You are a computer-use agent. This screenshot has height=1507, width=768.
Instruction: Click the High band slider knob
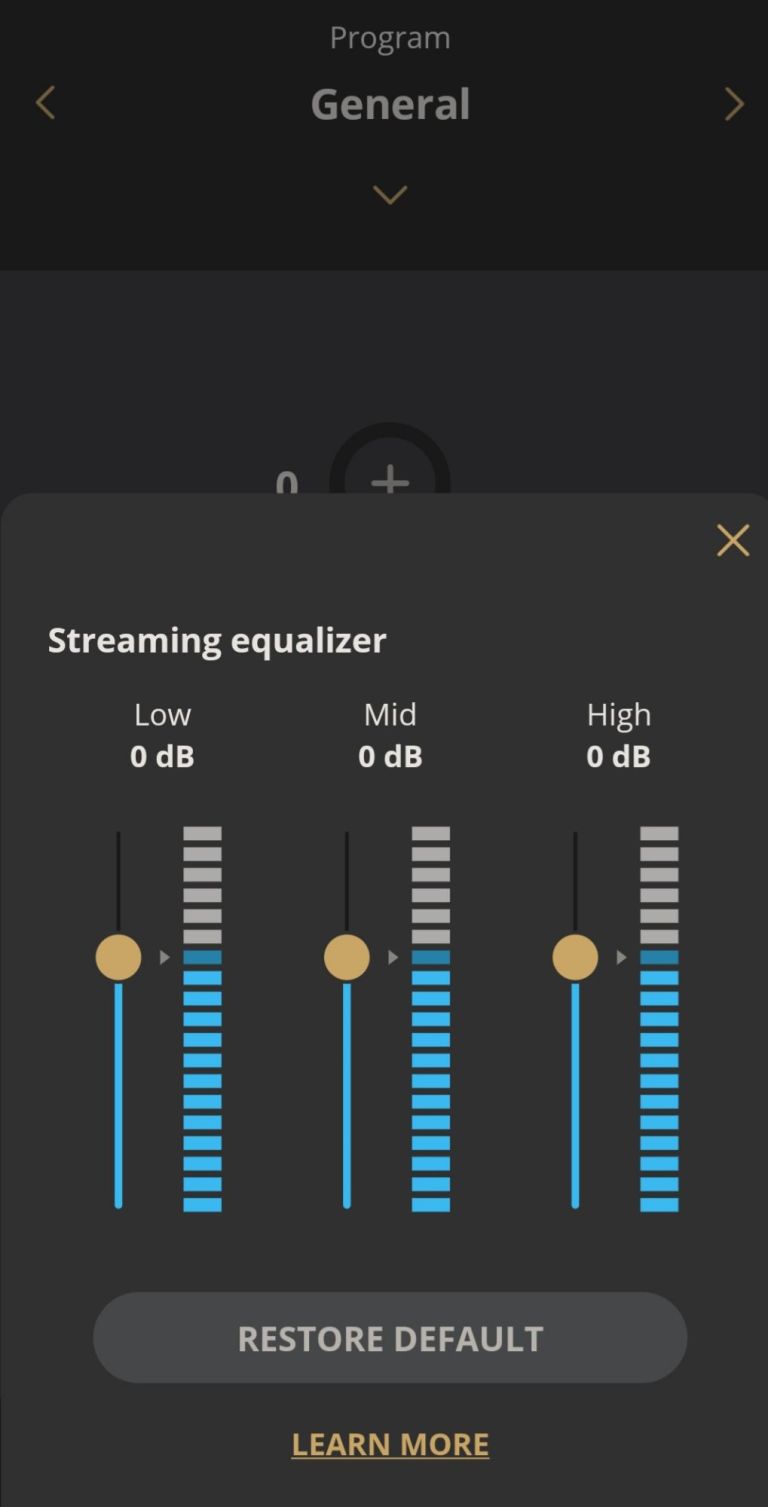click(x=575, y=957)
